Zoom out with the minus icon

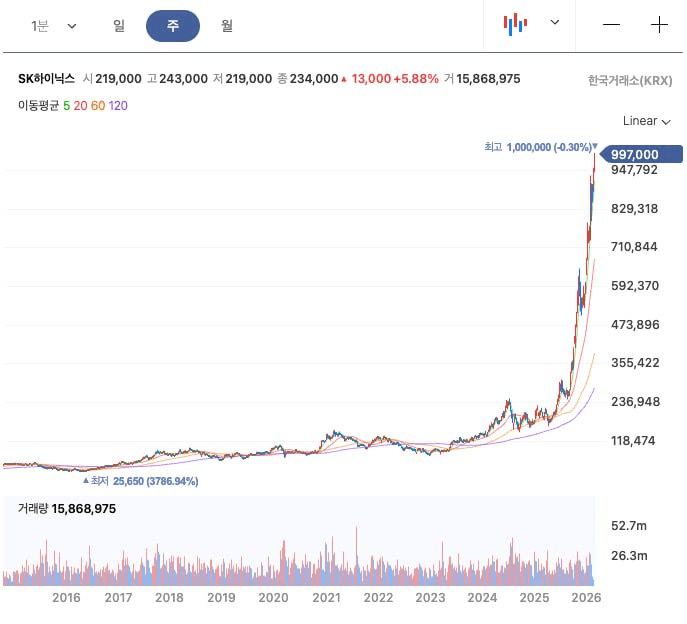pos(612,25)
